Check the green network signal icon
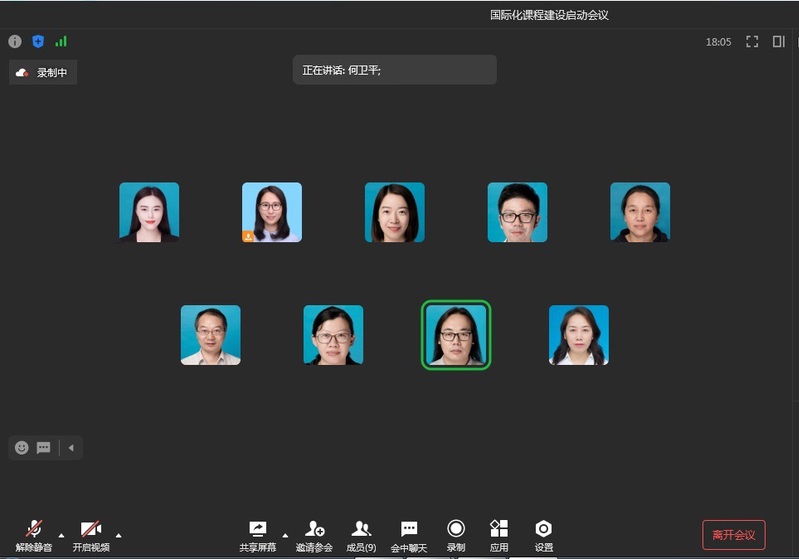This screenshot has width=799, height=559. point(61,41)
